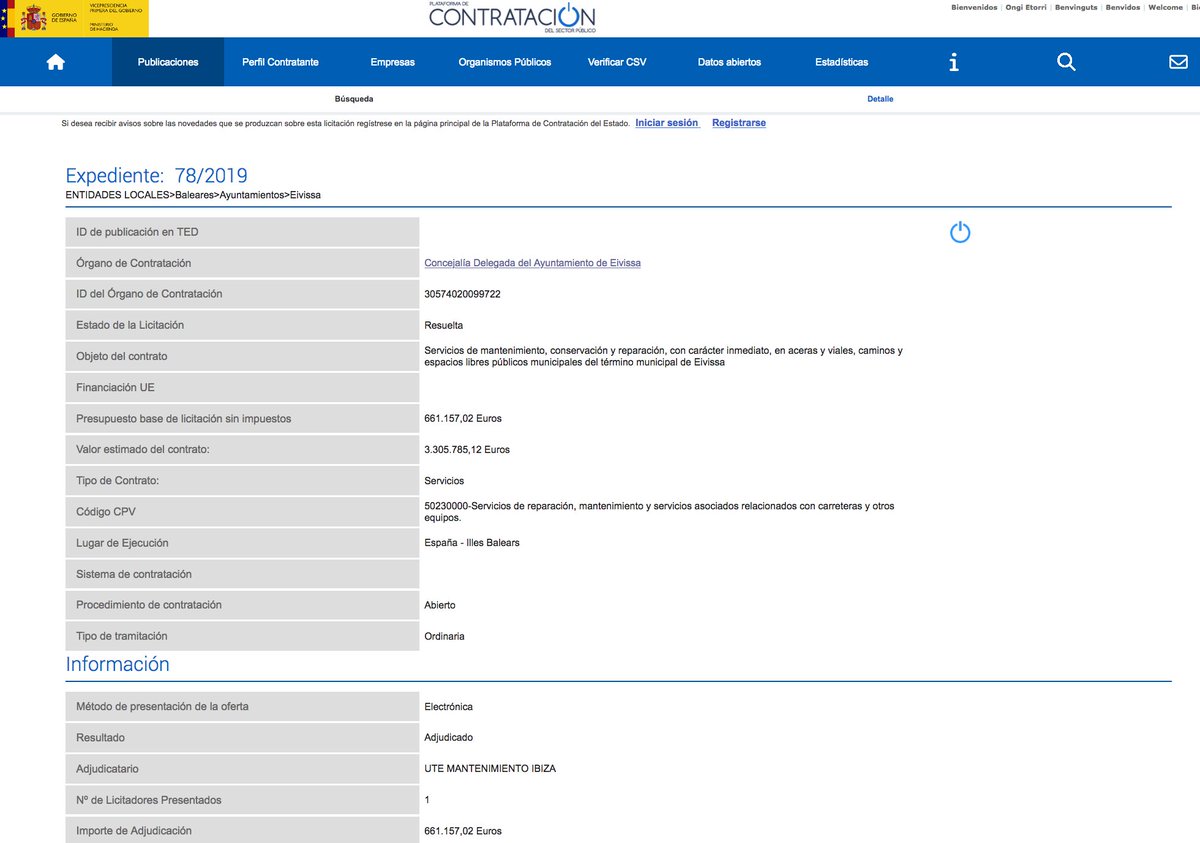The height and width of the screenshot is (843, 1200).
Task: Click UTE MANTENIMIENTO IBIZA adjudicatario
Action: tap(490, 768)
